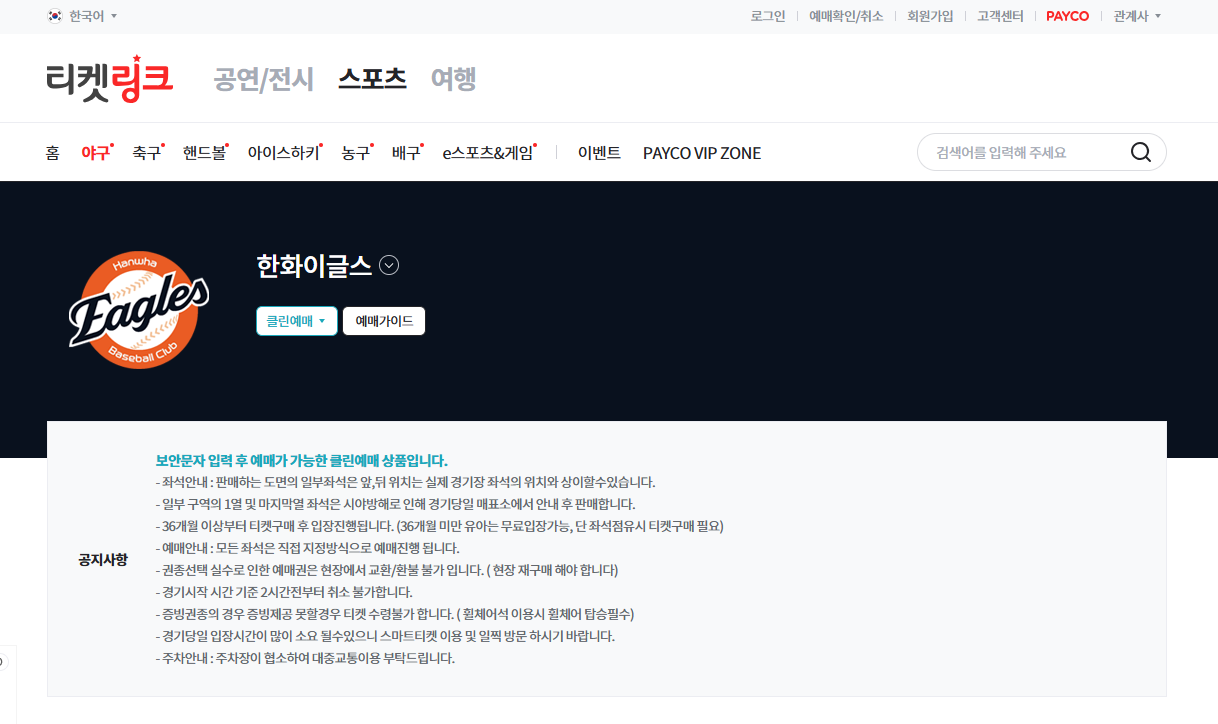Open the 축구 menu item

(148, 153)
